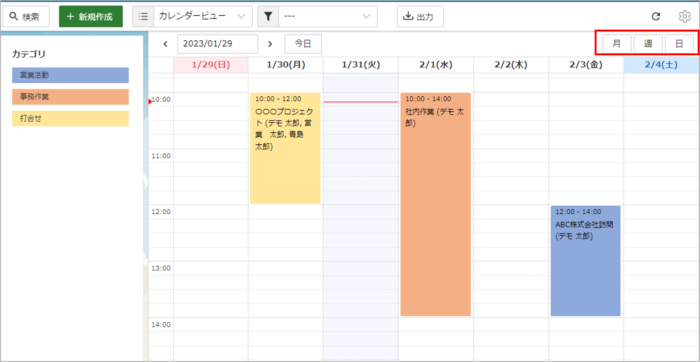Viewport: 700px width, 362px height.
Task: Create a new record with 新規作成
Action: point(91,17)
